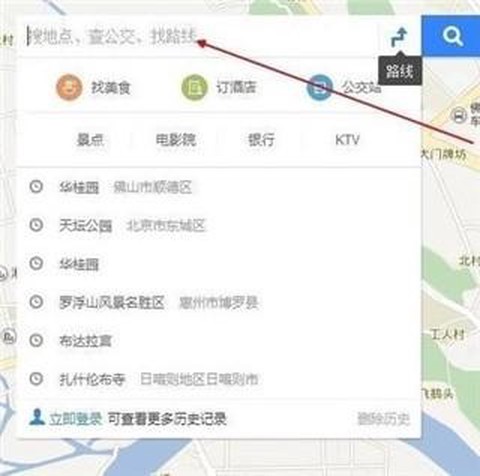480x476 pixels.
Task: Click the user icon beside 立即登录
Action: (37, 417)
